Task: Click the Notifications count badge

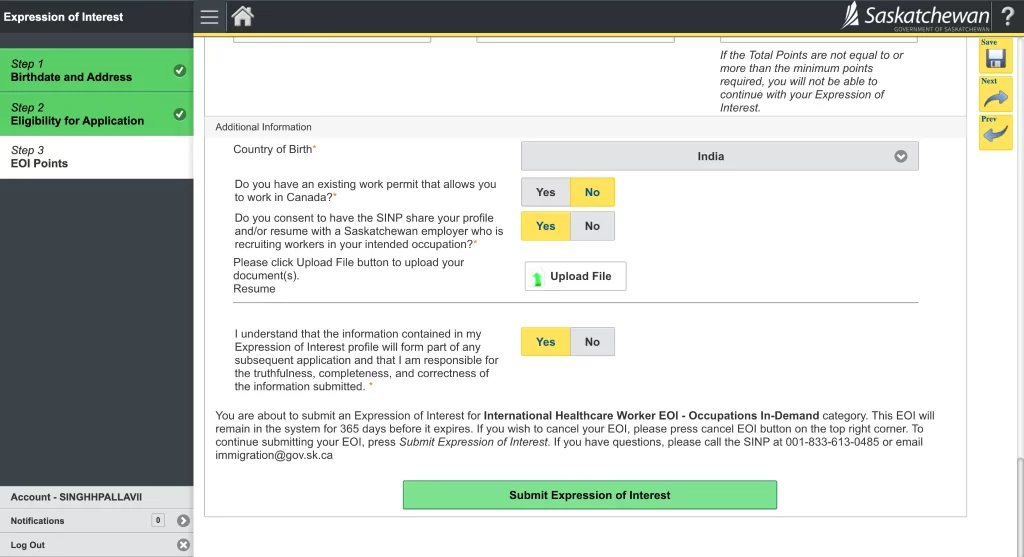Action: 158,521
